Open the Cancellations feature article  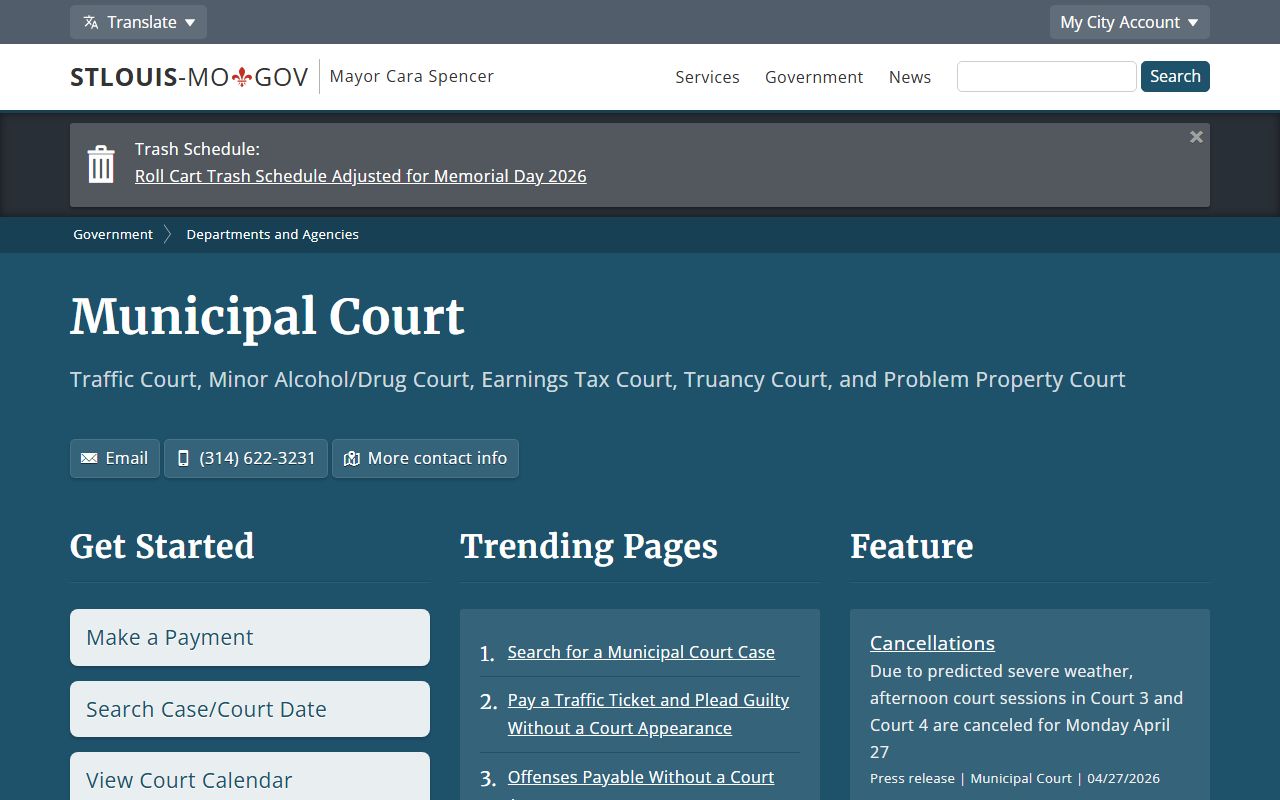coord(932,643)
